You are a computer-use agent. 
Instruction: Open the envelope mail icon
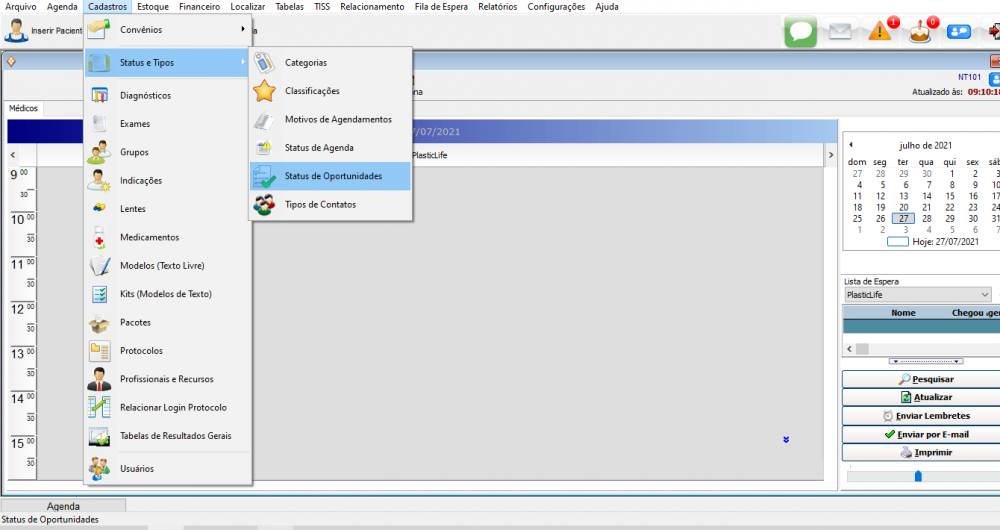click(840, 31)
